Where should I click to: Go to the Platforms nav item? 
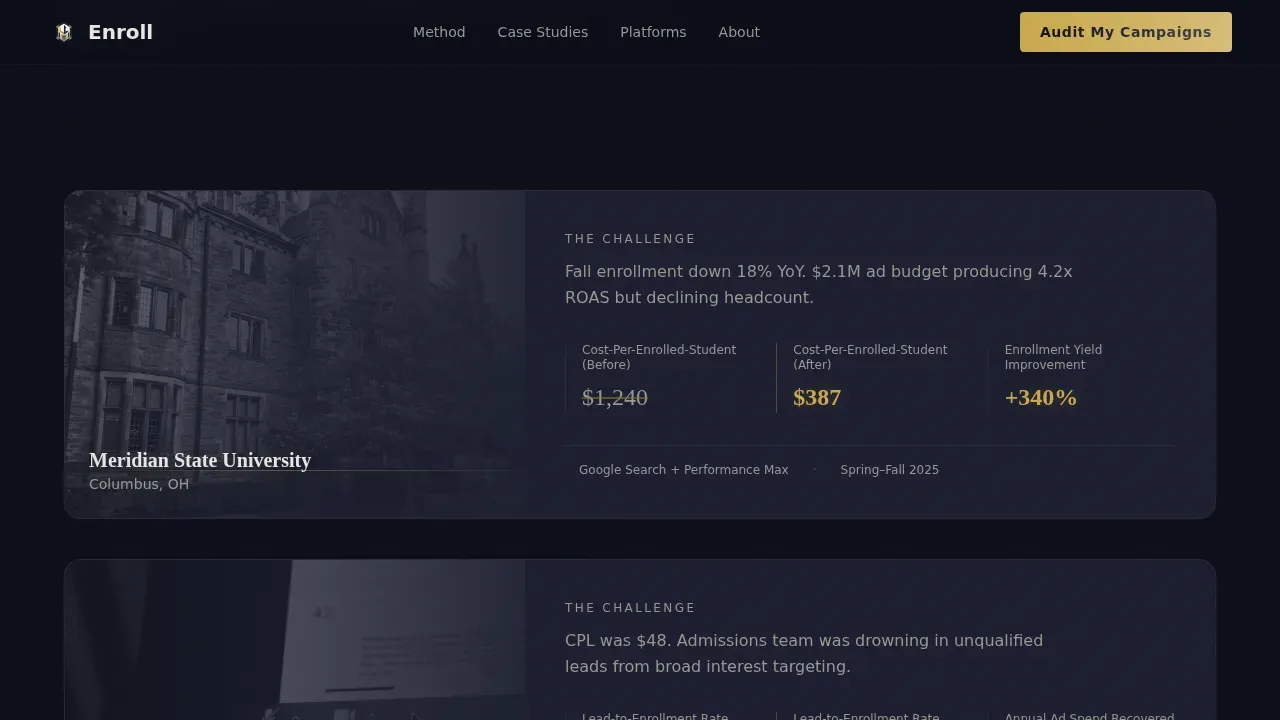(653, 32)
